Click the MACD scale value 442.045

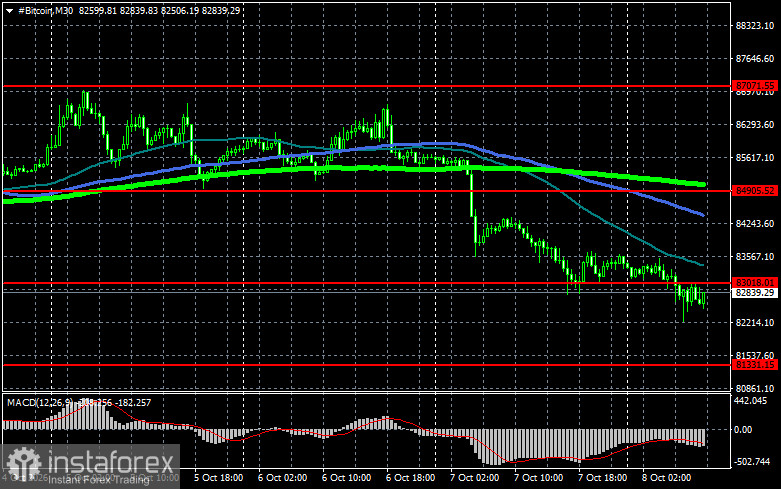coord(751,400)
